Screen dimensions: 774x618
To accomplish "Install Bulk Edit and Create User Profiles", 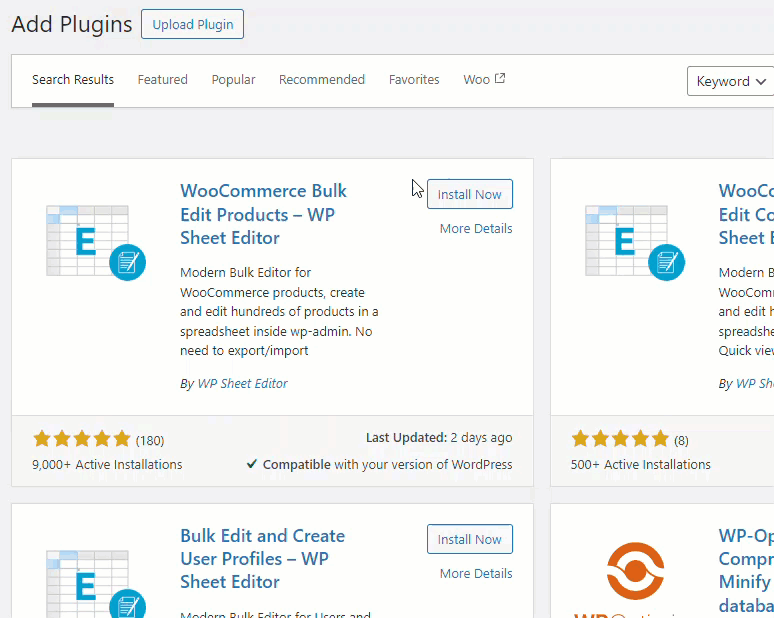I will [470, 539].
